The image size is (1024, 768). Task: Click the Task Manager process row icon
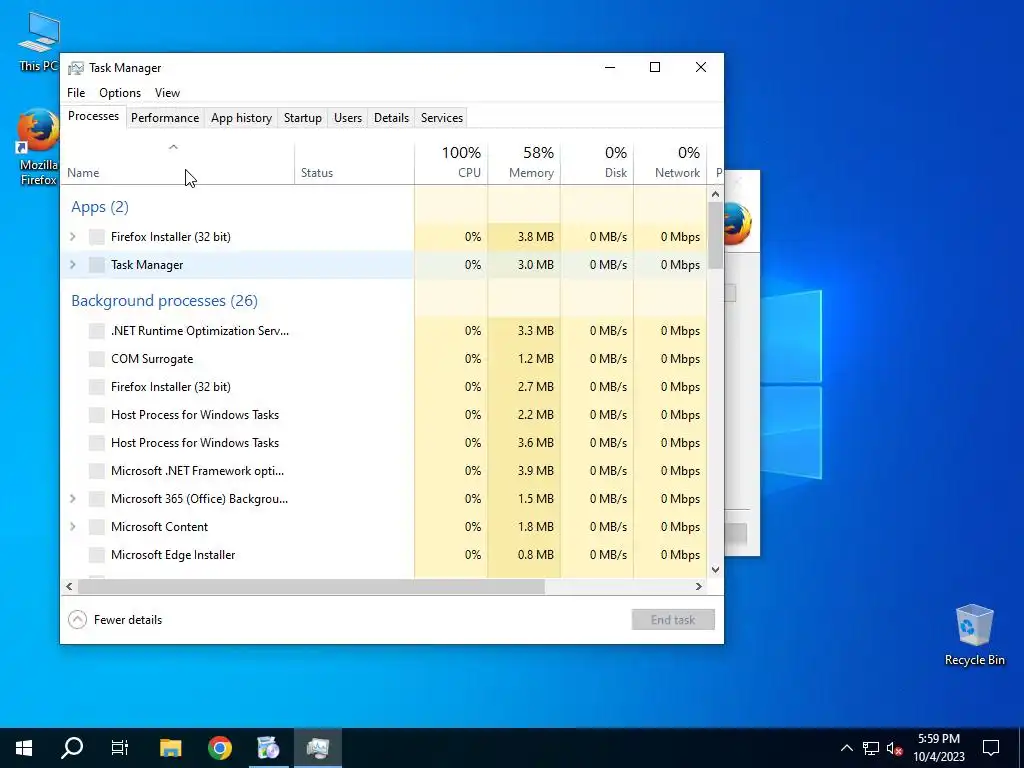97,265
